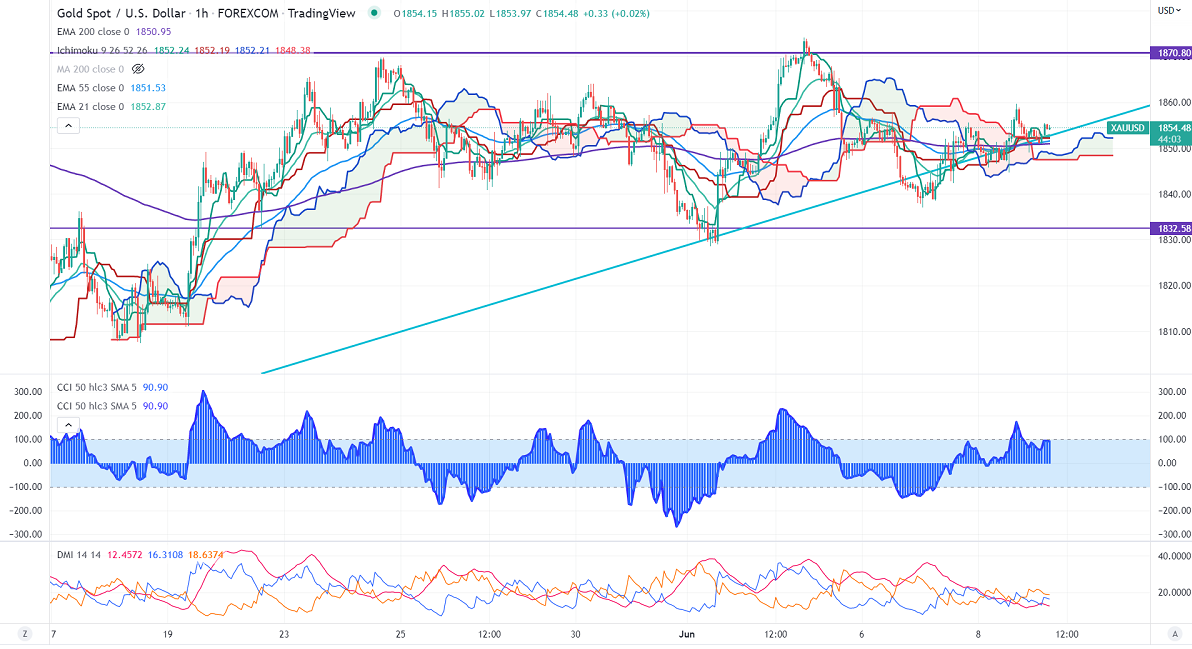Select the Ichimoku 9 26 52 26 legend

100,51
